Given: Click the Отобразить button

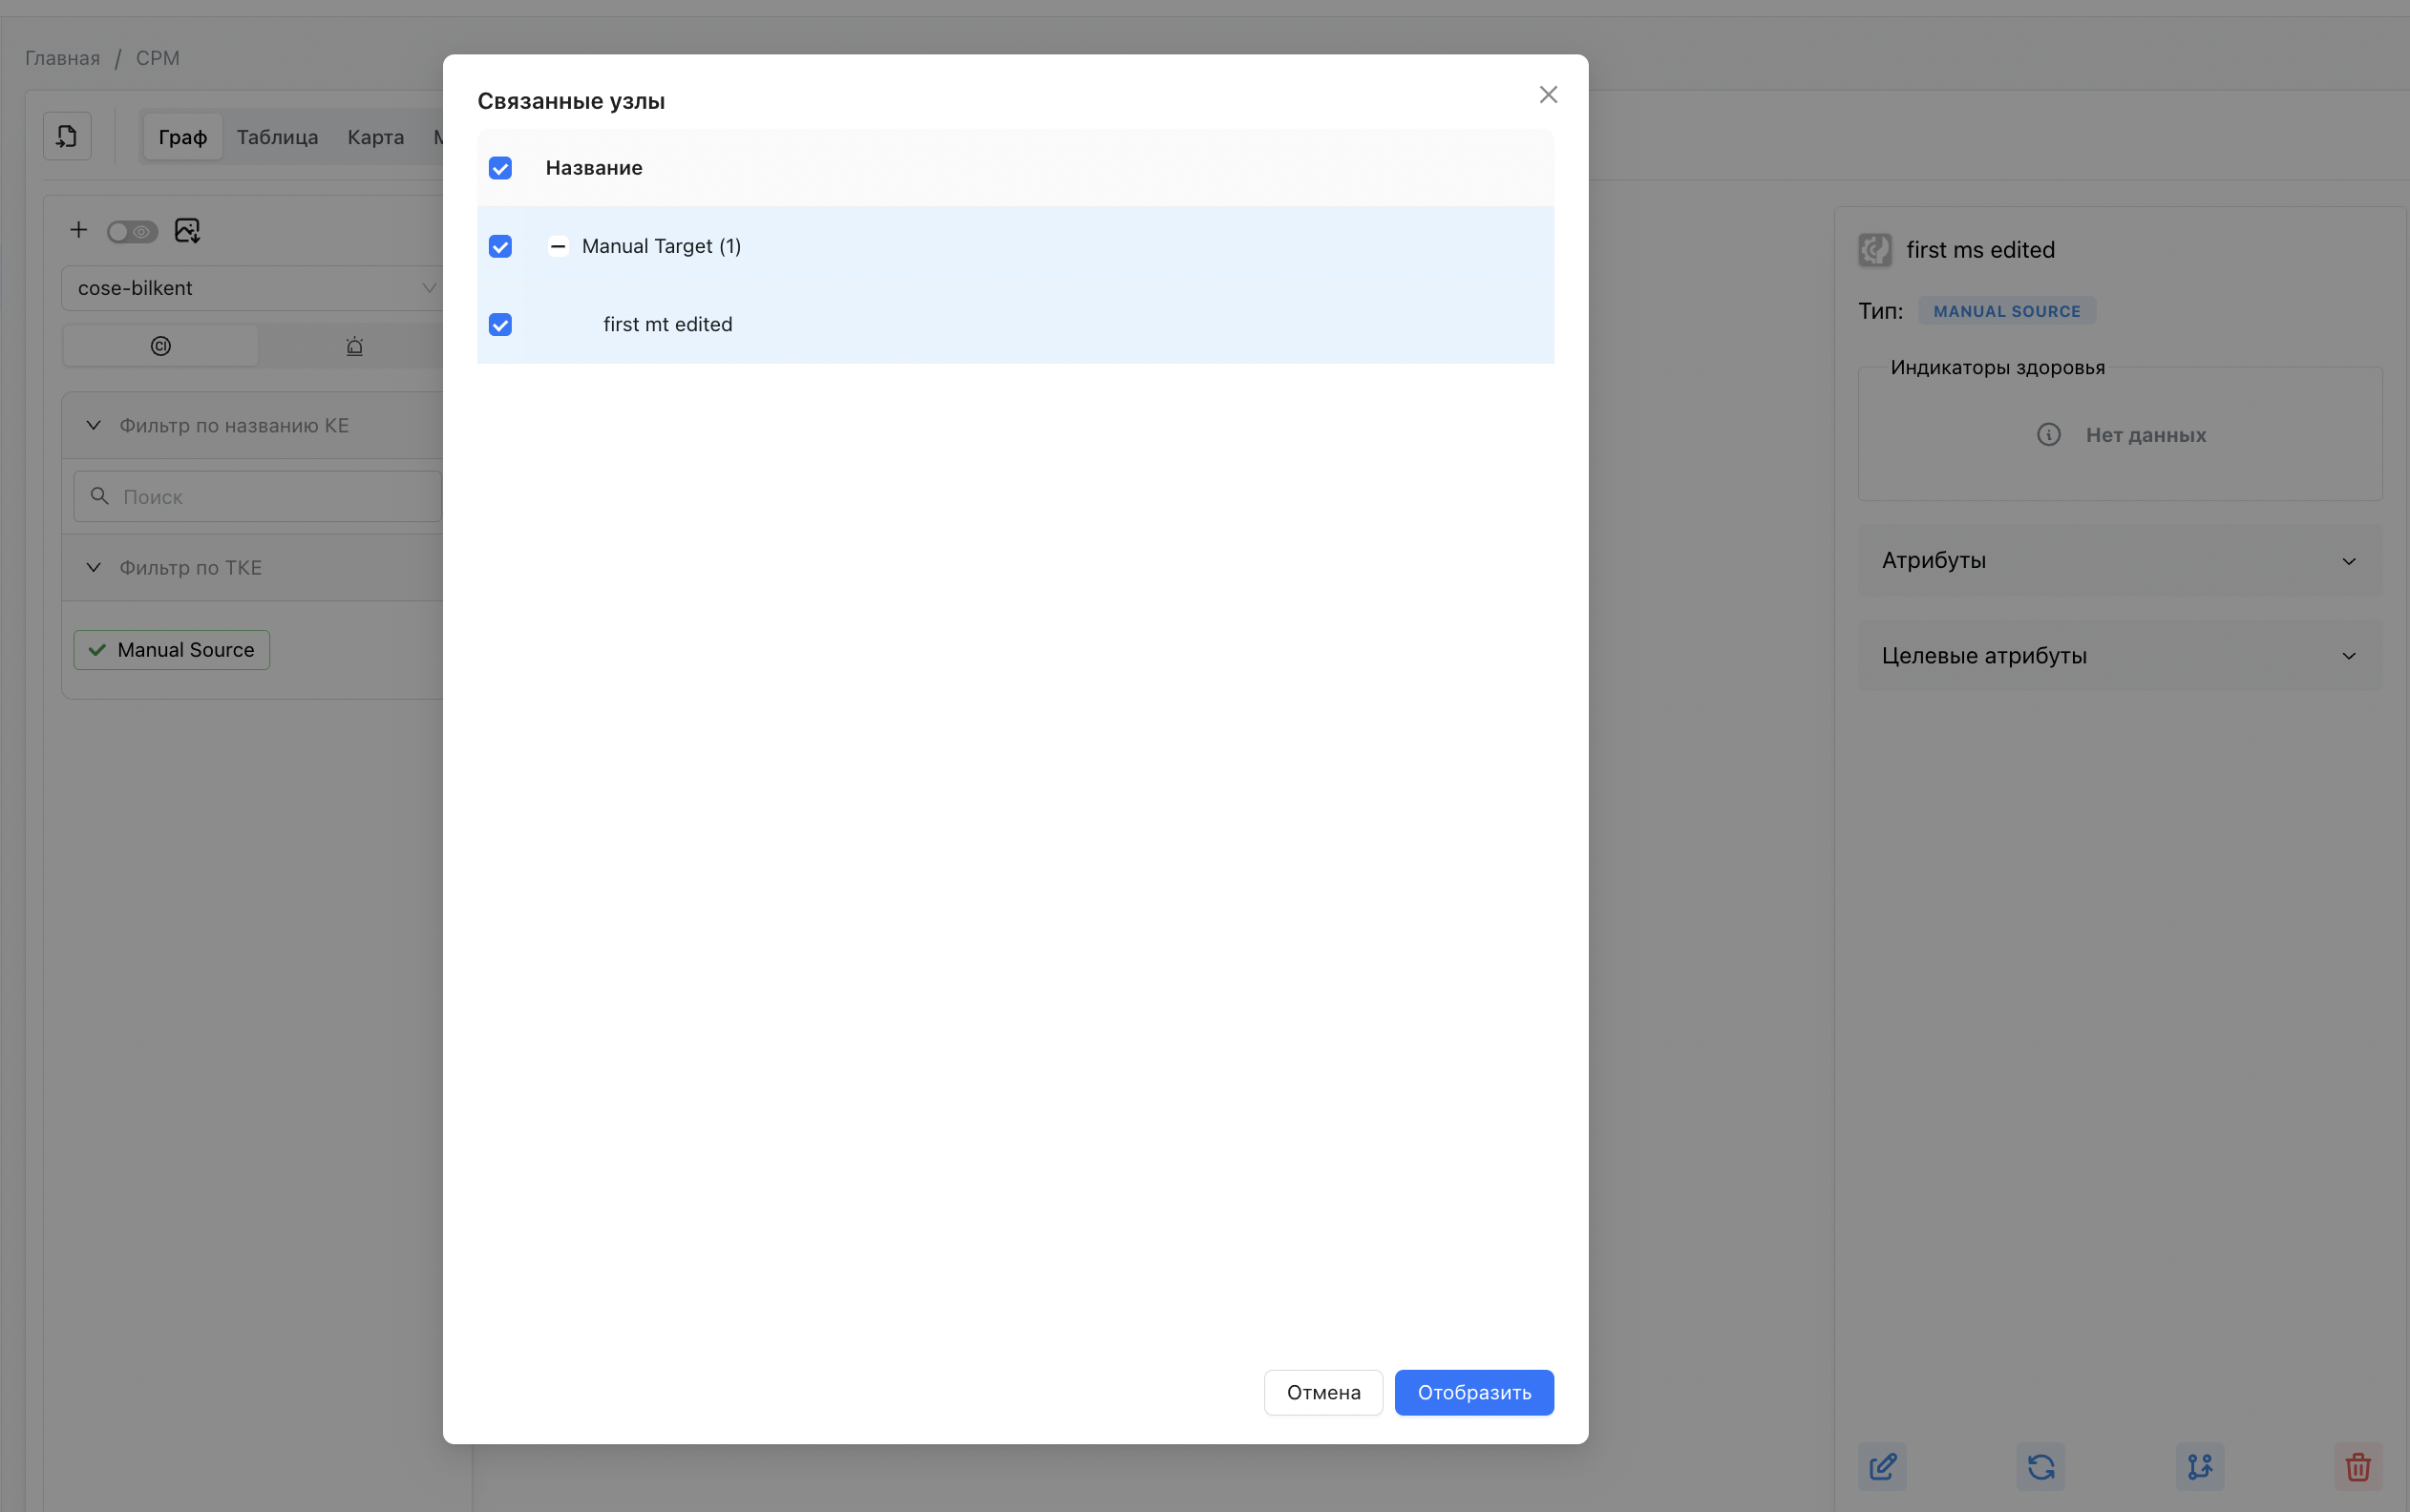Looking at the screenshot, I should tap(1474, 1392).
